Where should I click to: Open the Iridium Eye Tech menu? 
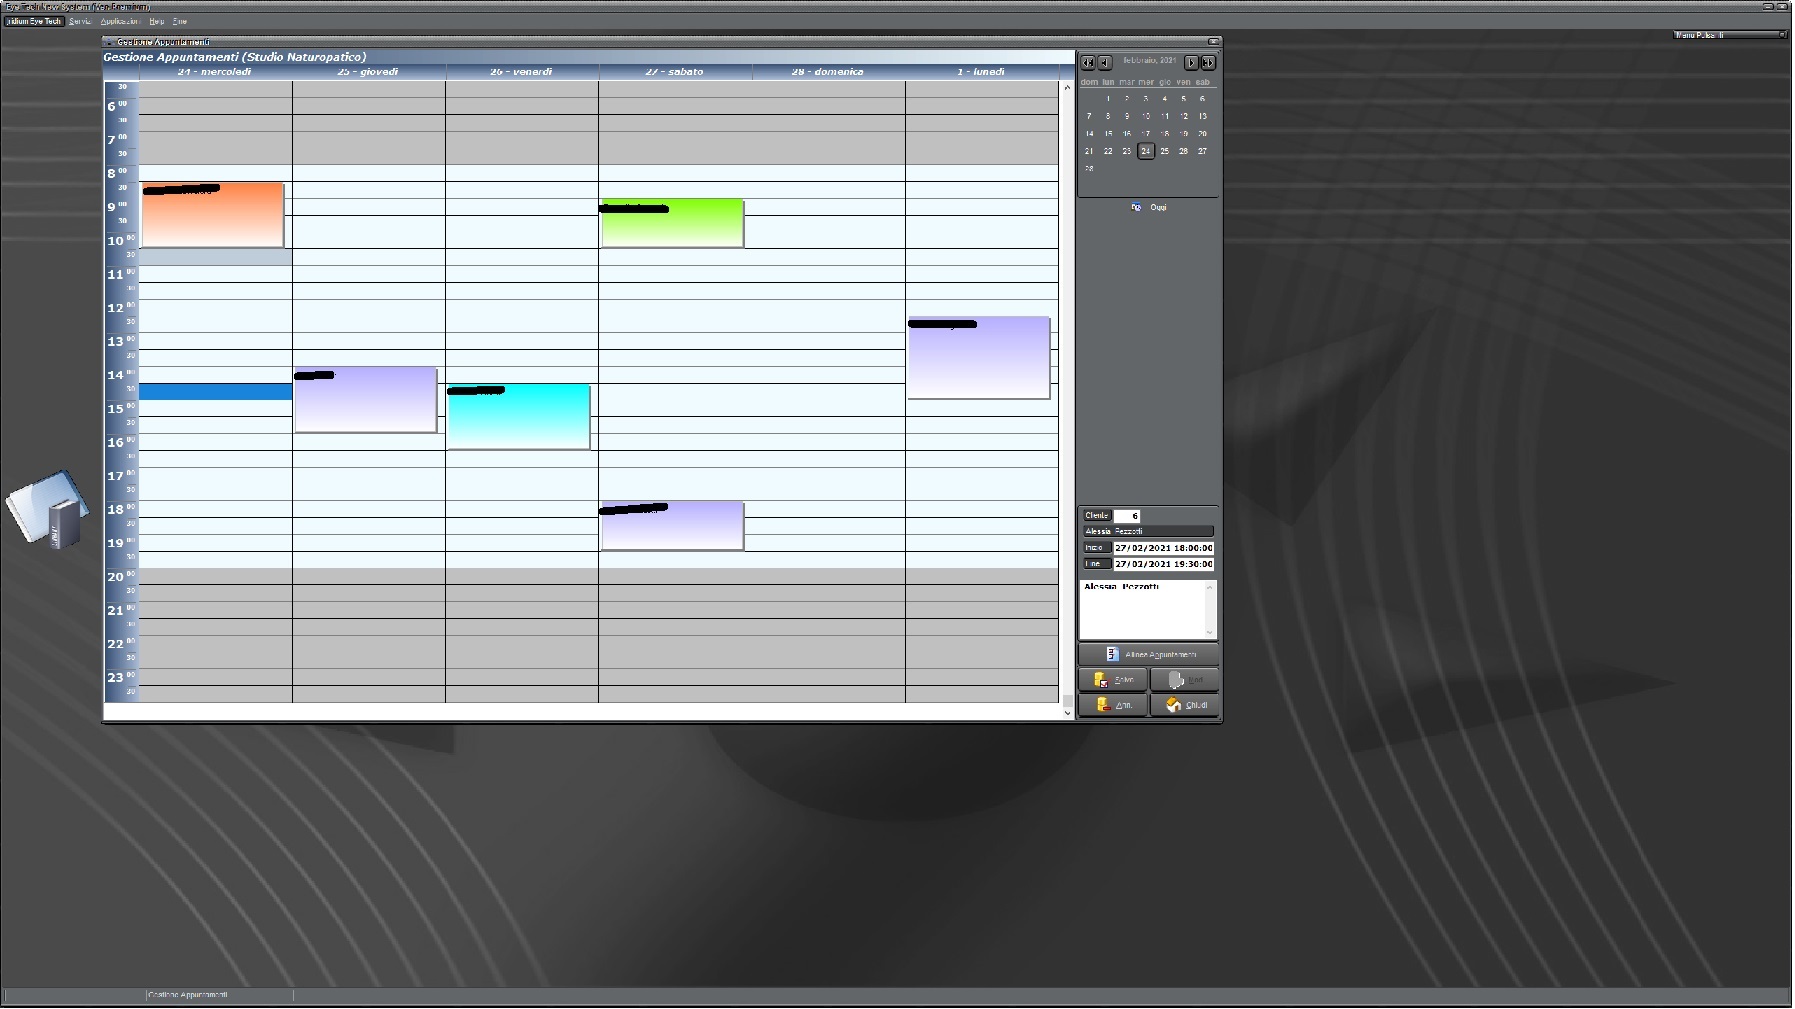pos(34,21)
